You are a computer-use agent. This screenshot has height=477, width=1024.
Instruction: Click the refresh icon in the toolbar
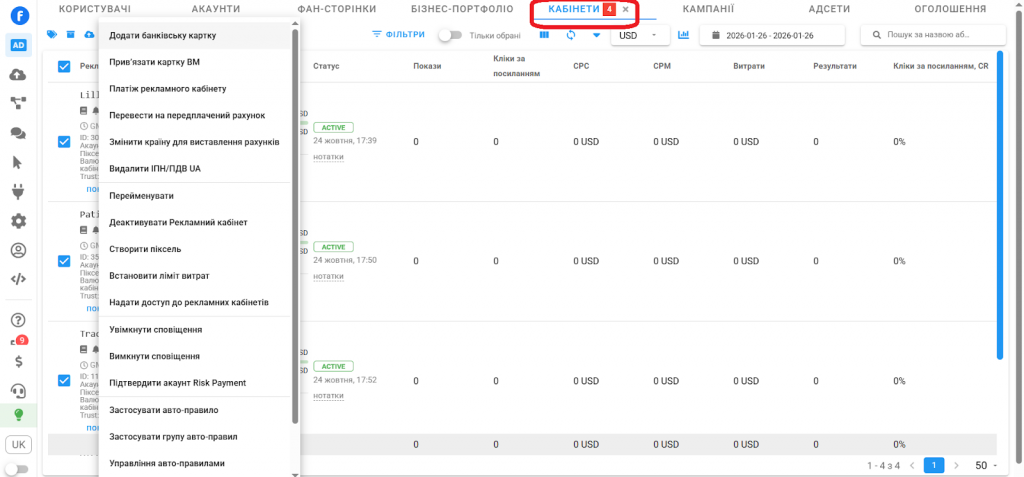pos(571,35)
